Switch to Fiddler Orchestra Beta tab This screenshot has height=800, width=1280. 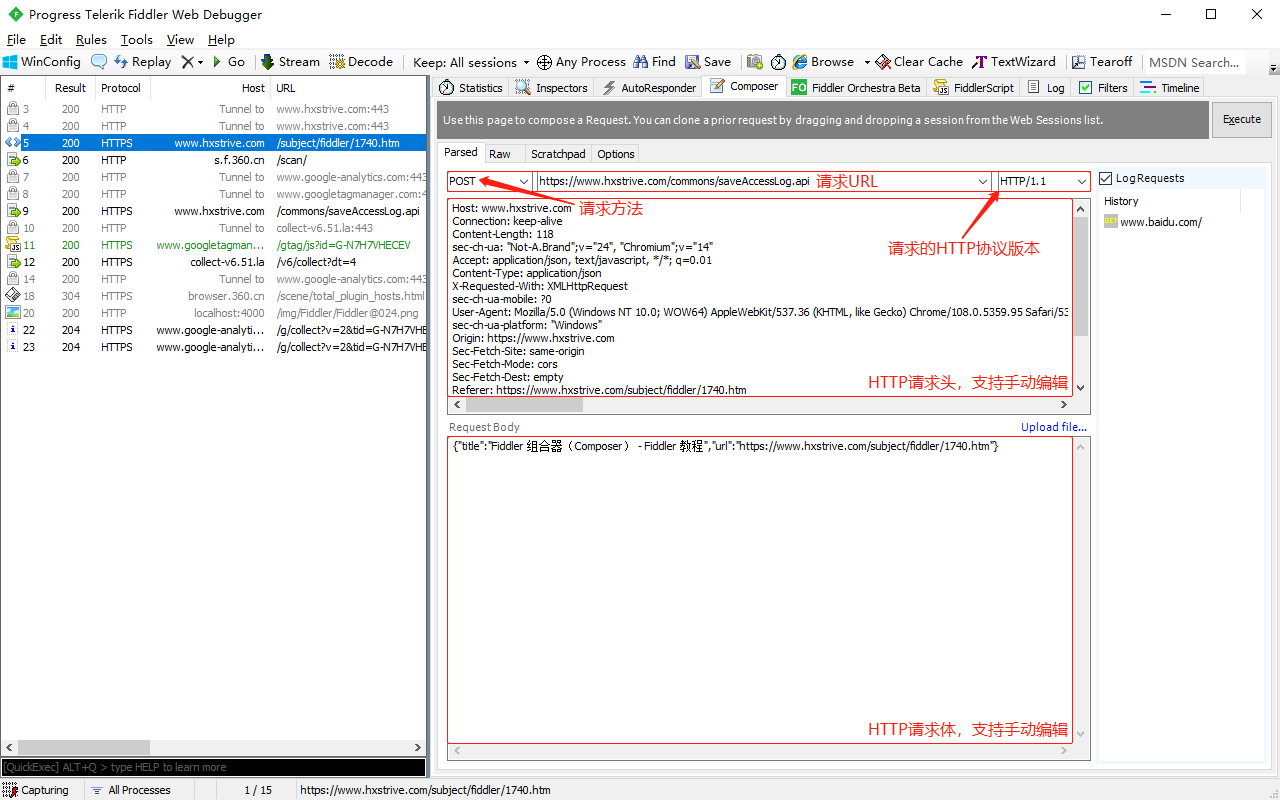856,88
